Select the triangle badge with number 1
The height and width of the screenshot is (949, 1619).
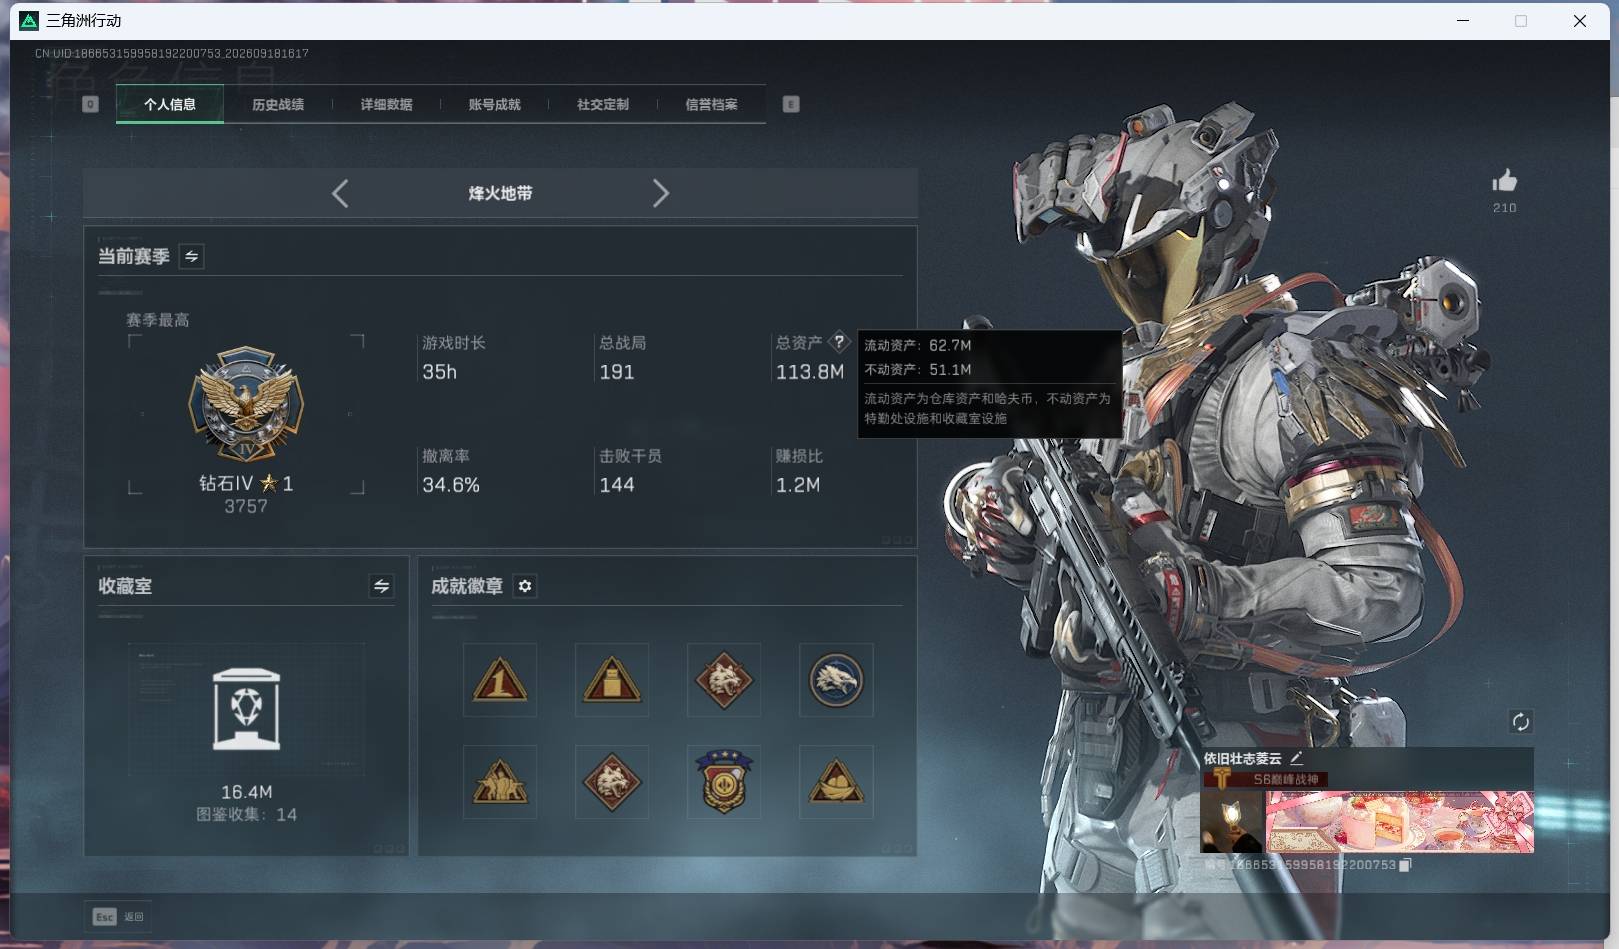[x=500, y=680]
